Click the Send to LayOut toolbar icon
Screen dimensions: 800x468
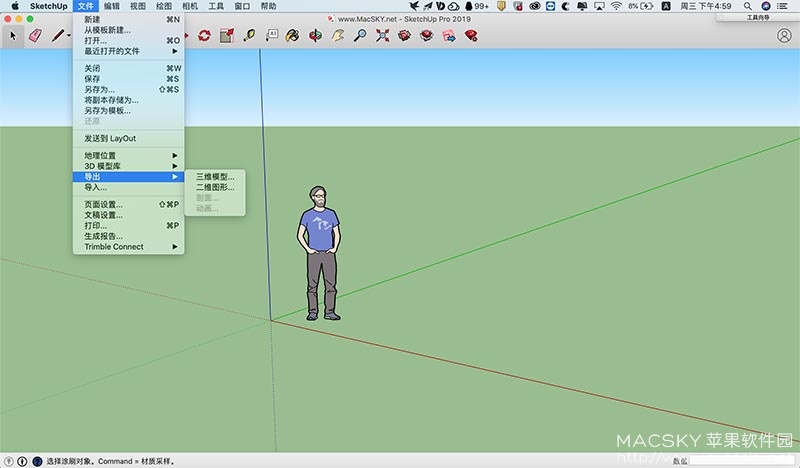[449, 36]
